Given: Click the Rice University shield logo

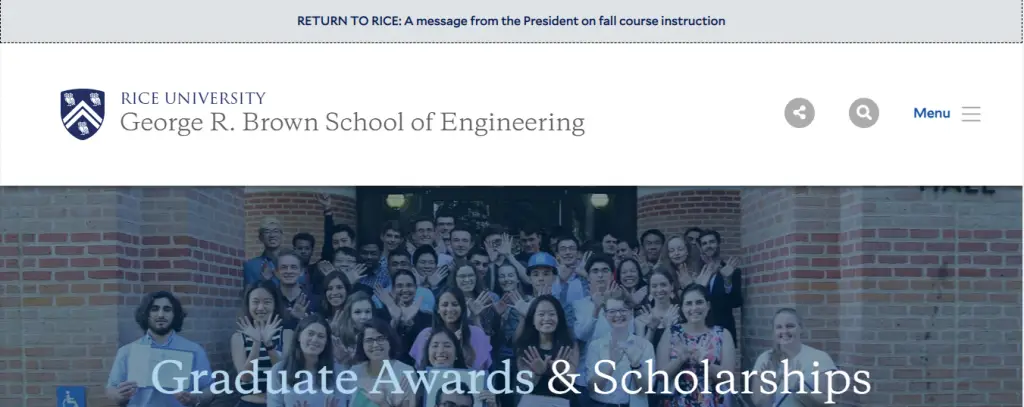Looking at the screenshot, I should tap(82, 113).
